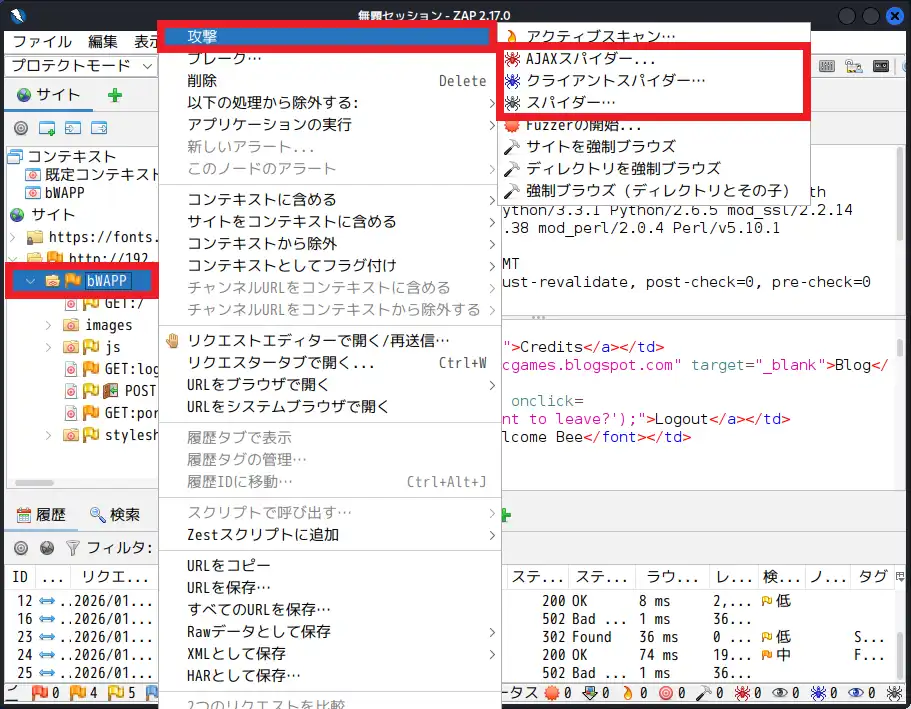Screen dimensions: 911x709
Task: Click the import context icon in Sites toolbar
Action: [x=73, y=128]
